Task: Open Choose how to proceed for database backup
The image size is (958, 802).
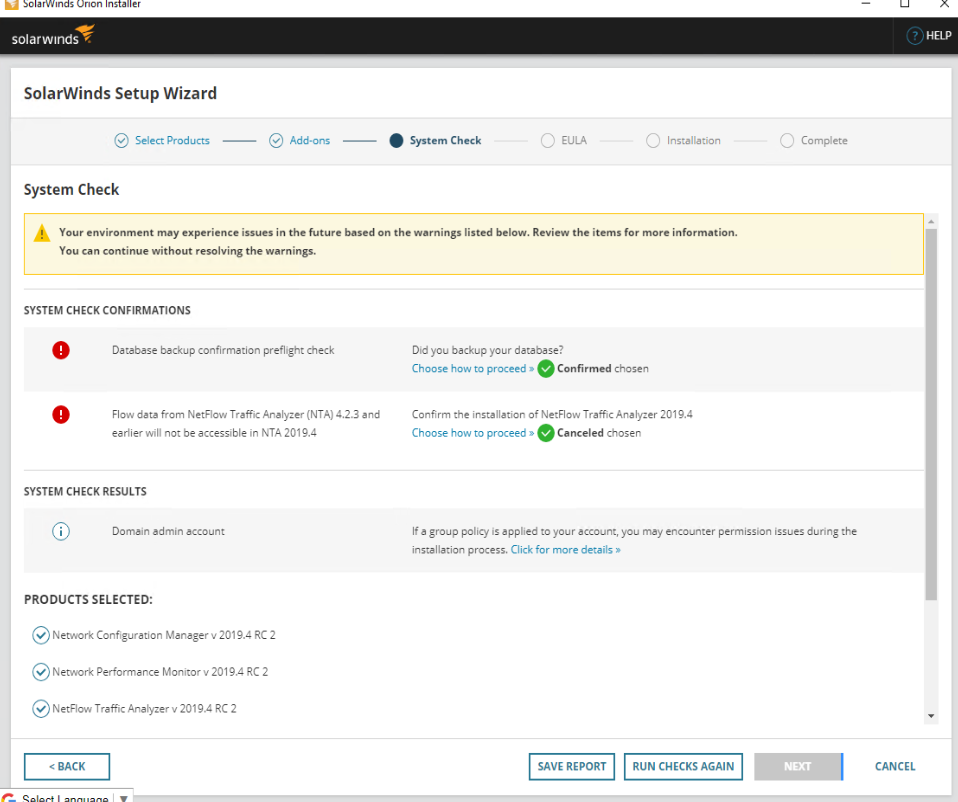Action: coord(473,369)
